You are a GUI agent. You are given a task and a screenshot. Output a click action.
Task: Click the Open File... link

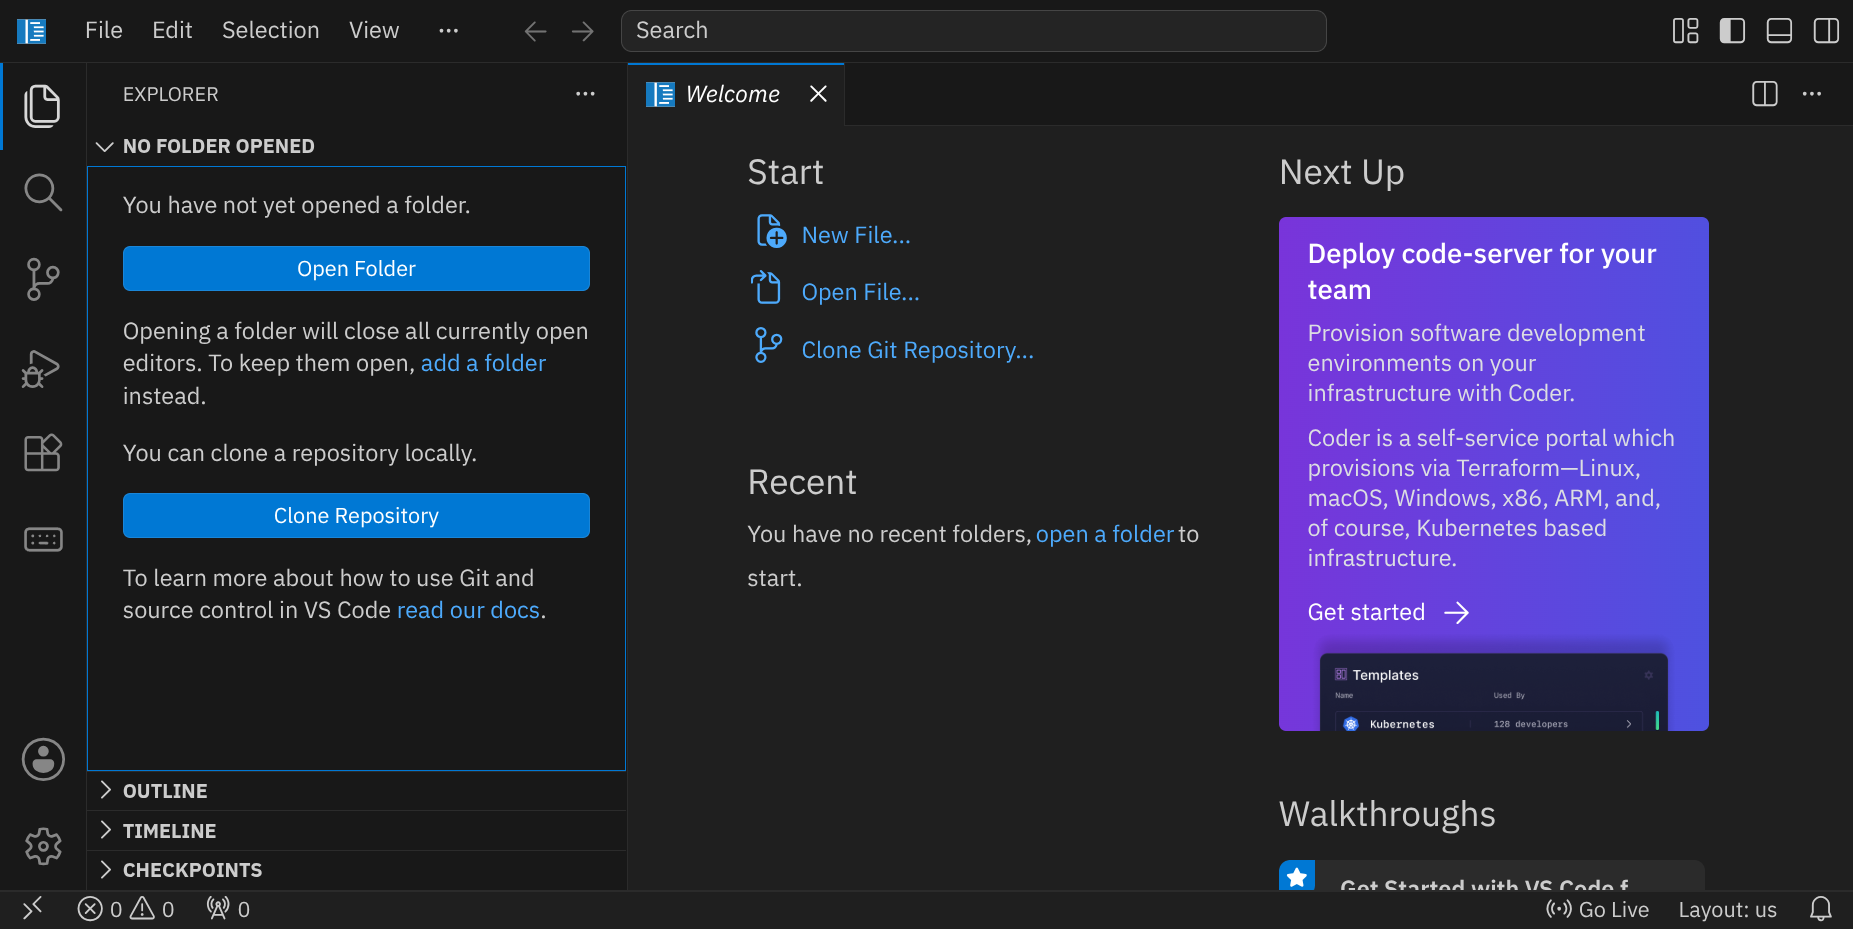(860, 292)
